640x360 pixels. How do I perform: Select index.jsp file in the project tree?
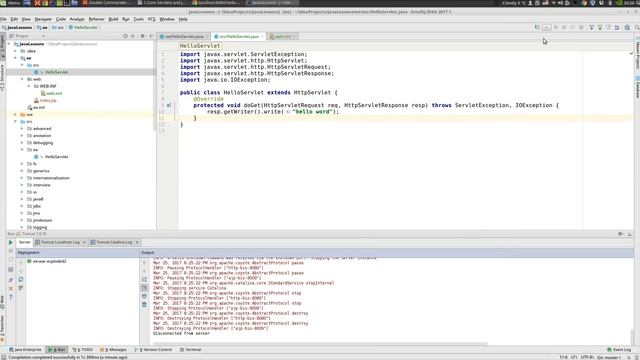45,100
